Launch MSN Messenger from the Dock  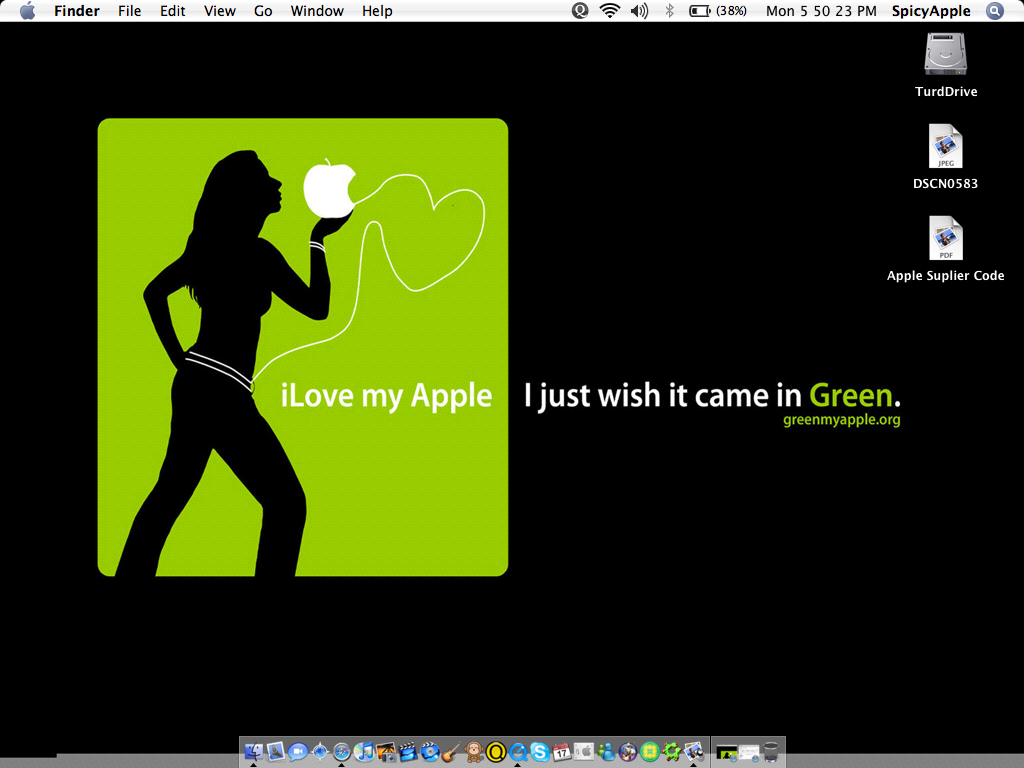pos(606,752)
